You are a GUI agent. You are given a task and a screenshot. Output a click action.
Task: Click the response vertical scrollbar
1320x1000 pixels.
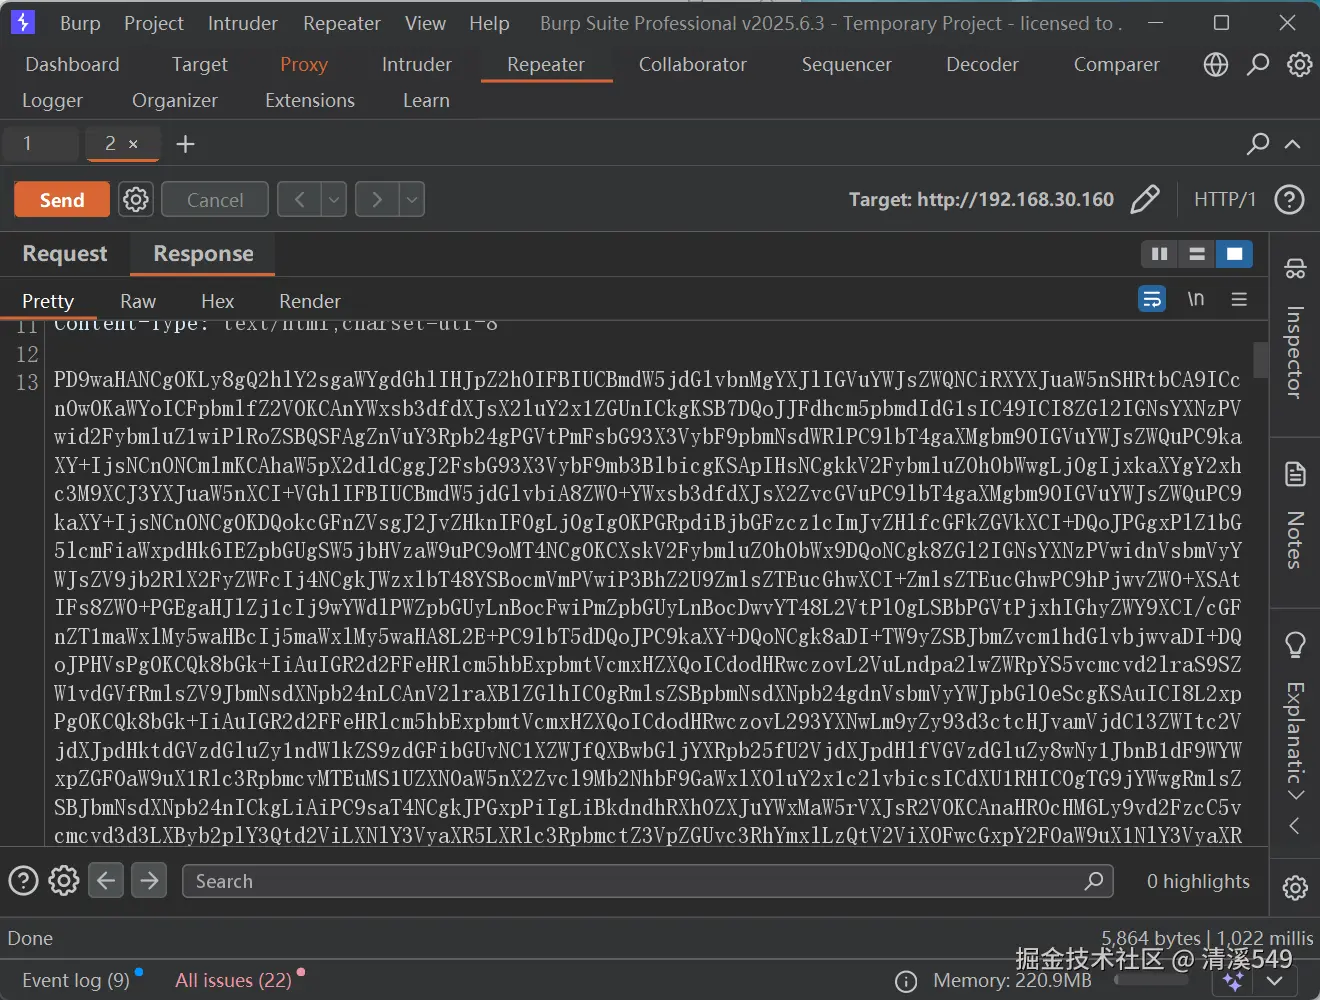tap(1260, 360)
